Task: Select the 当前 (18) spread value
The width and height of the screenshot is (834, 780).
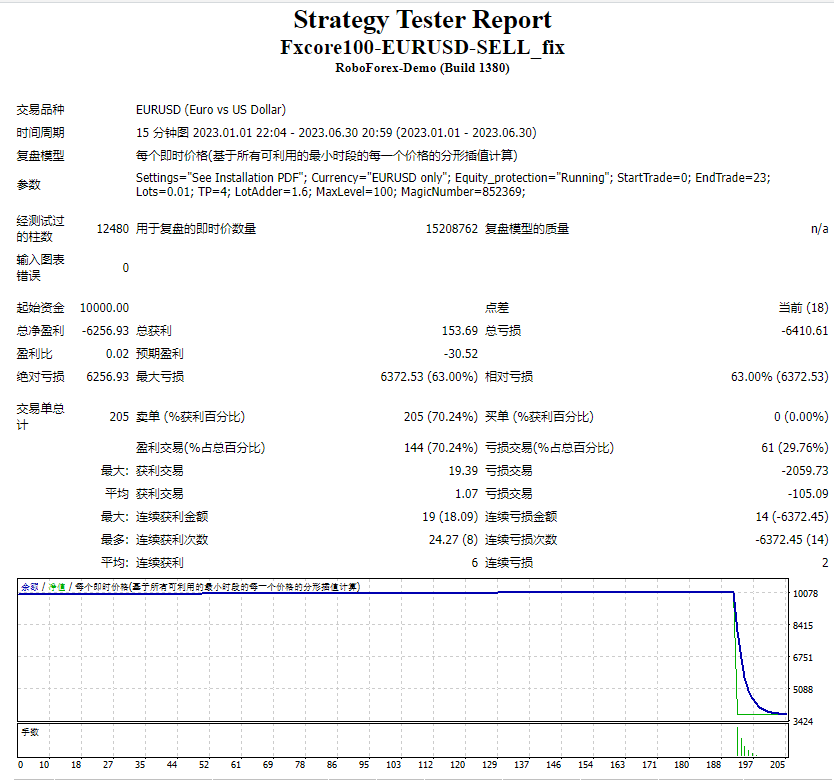Action: [803, 308]
